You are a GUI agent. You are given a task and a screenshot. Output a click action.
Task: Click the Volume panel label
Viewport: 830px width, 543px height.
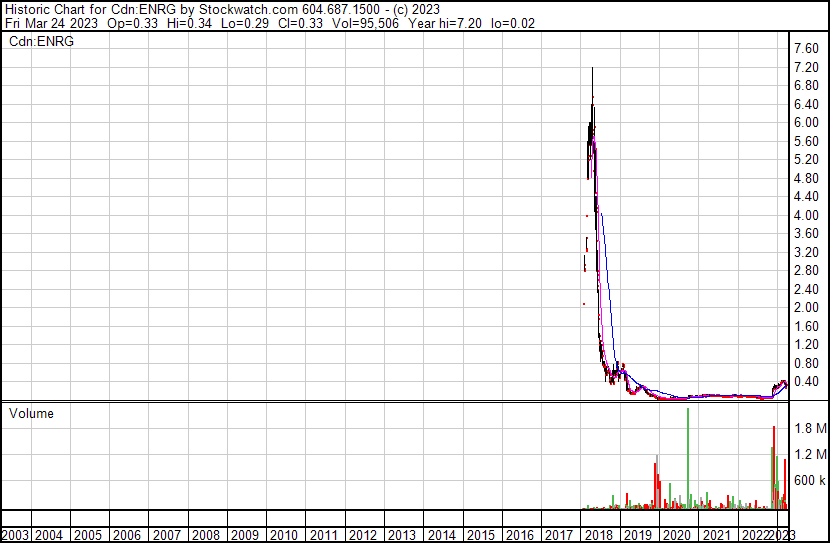[31, 413]
